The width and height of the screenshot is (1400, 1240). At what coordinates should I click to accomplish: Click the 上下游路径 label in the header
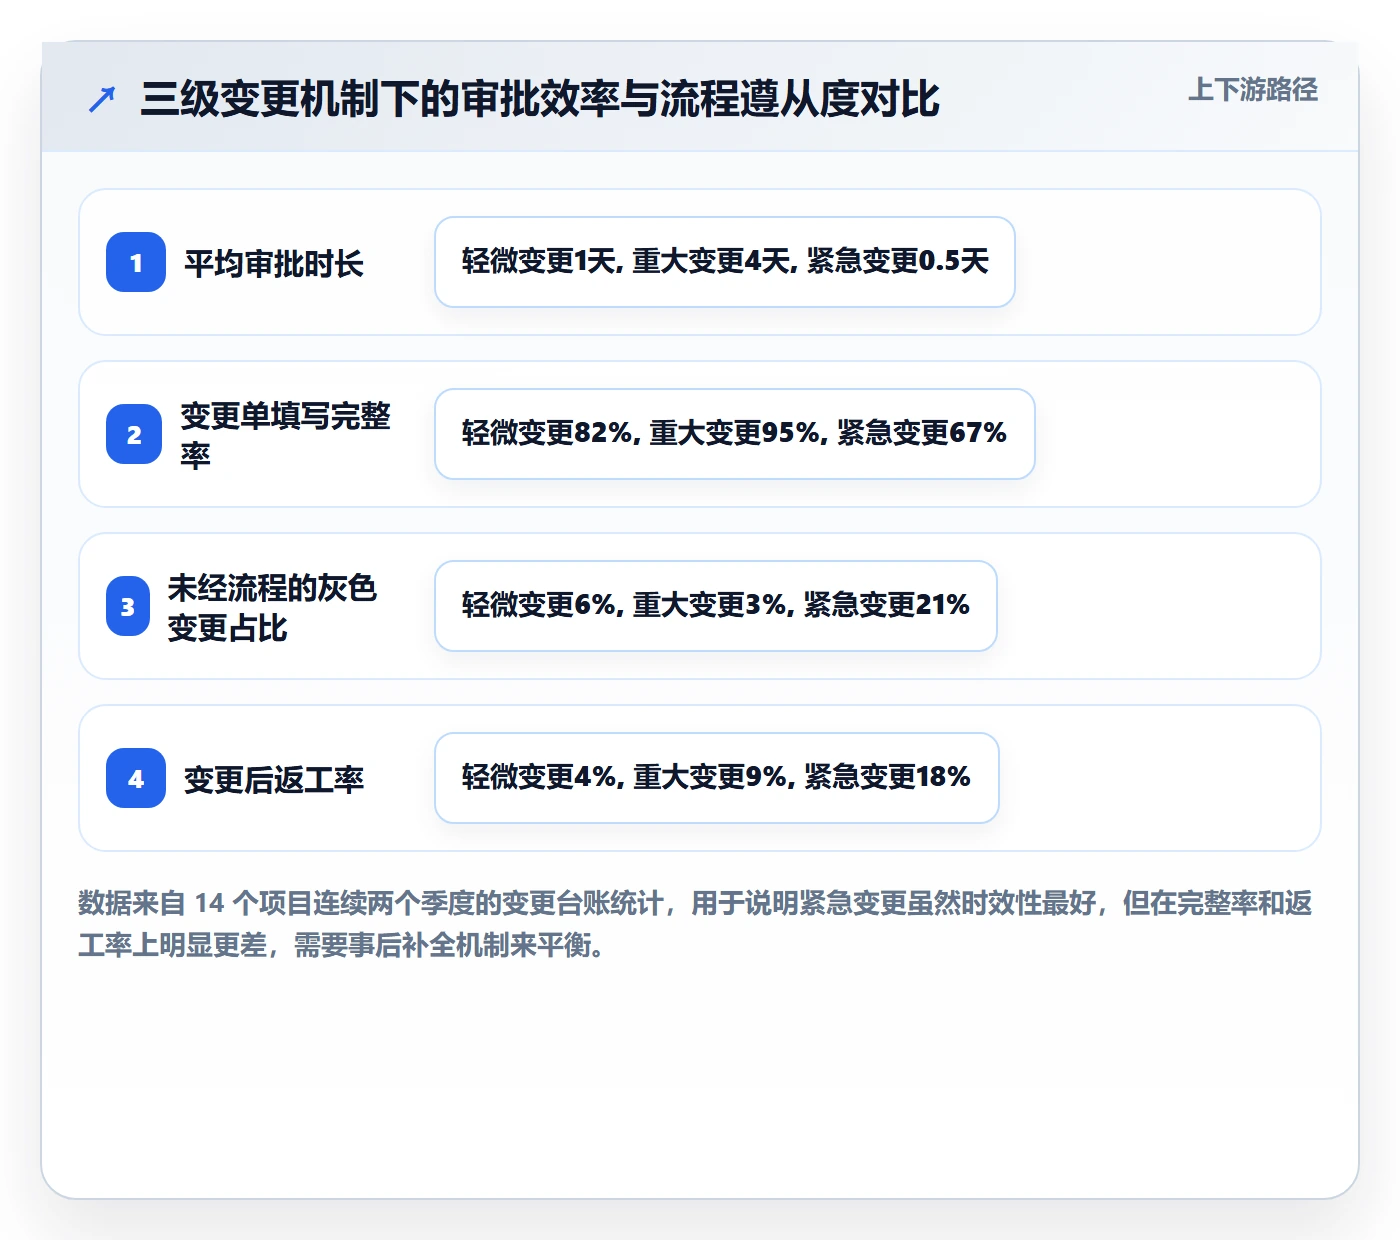coord(1253,90)
